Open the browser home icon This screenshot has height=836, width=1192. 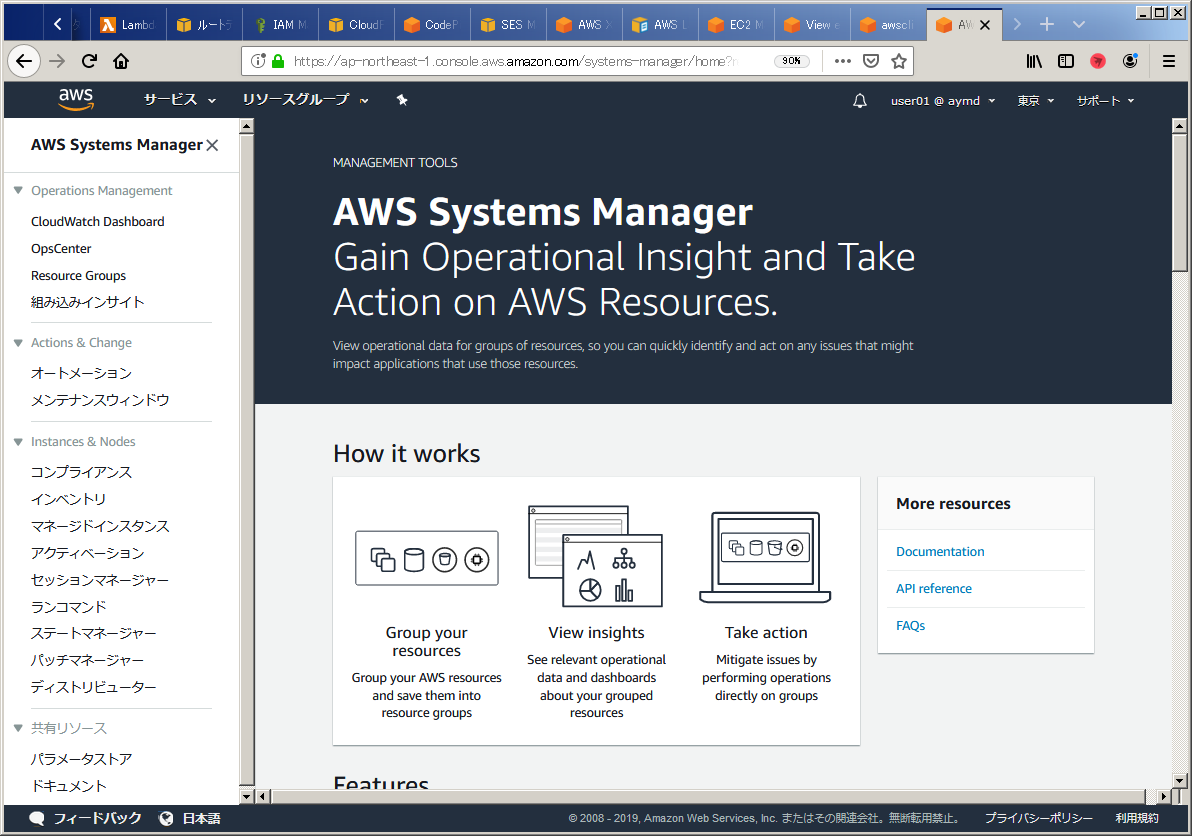click(121, 61)
